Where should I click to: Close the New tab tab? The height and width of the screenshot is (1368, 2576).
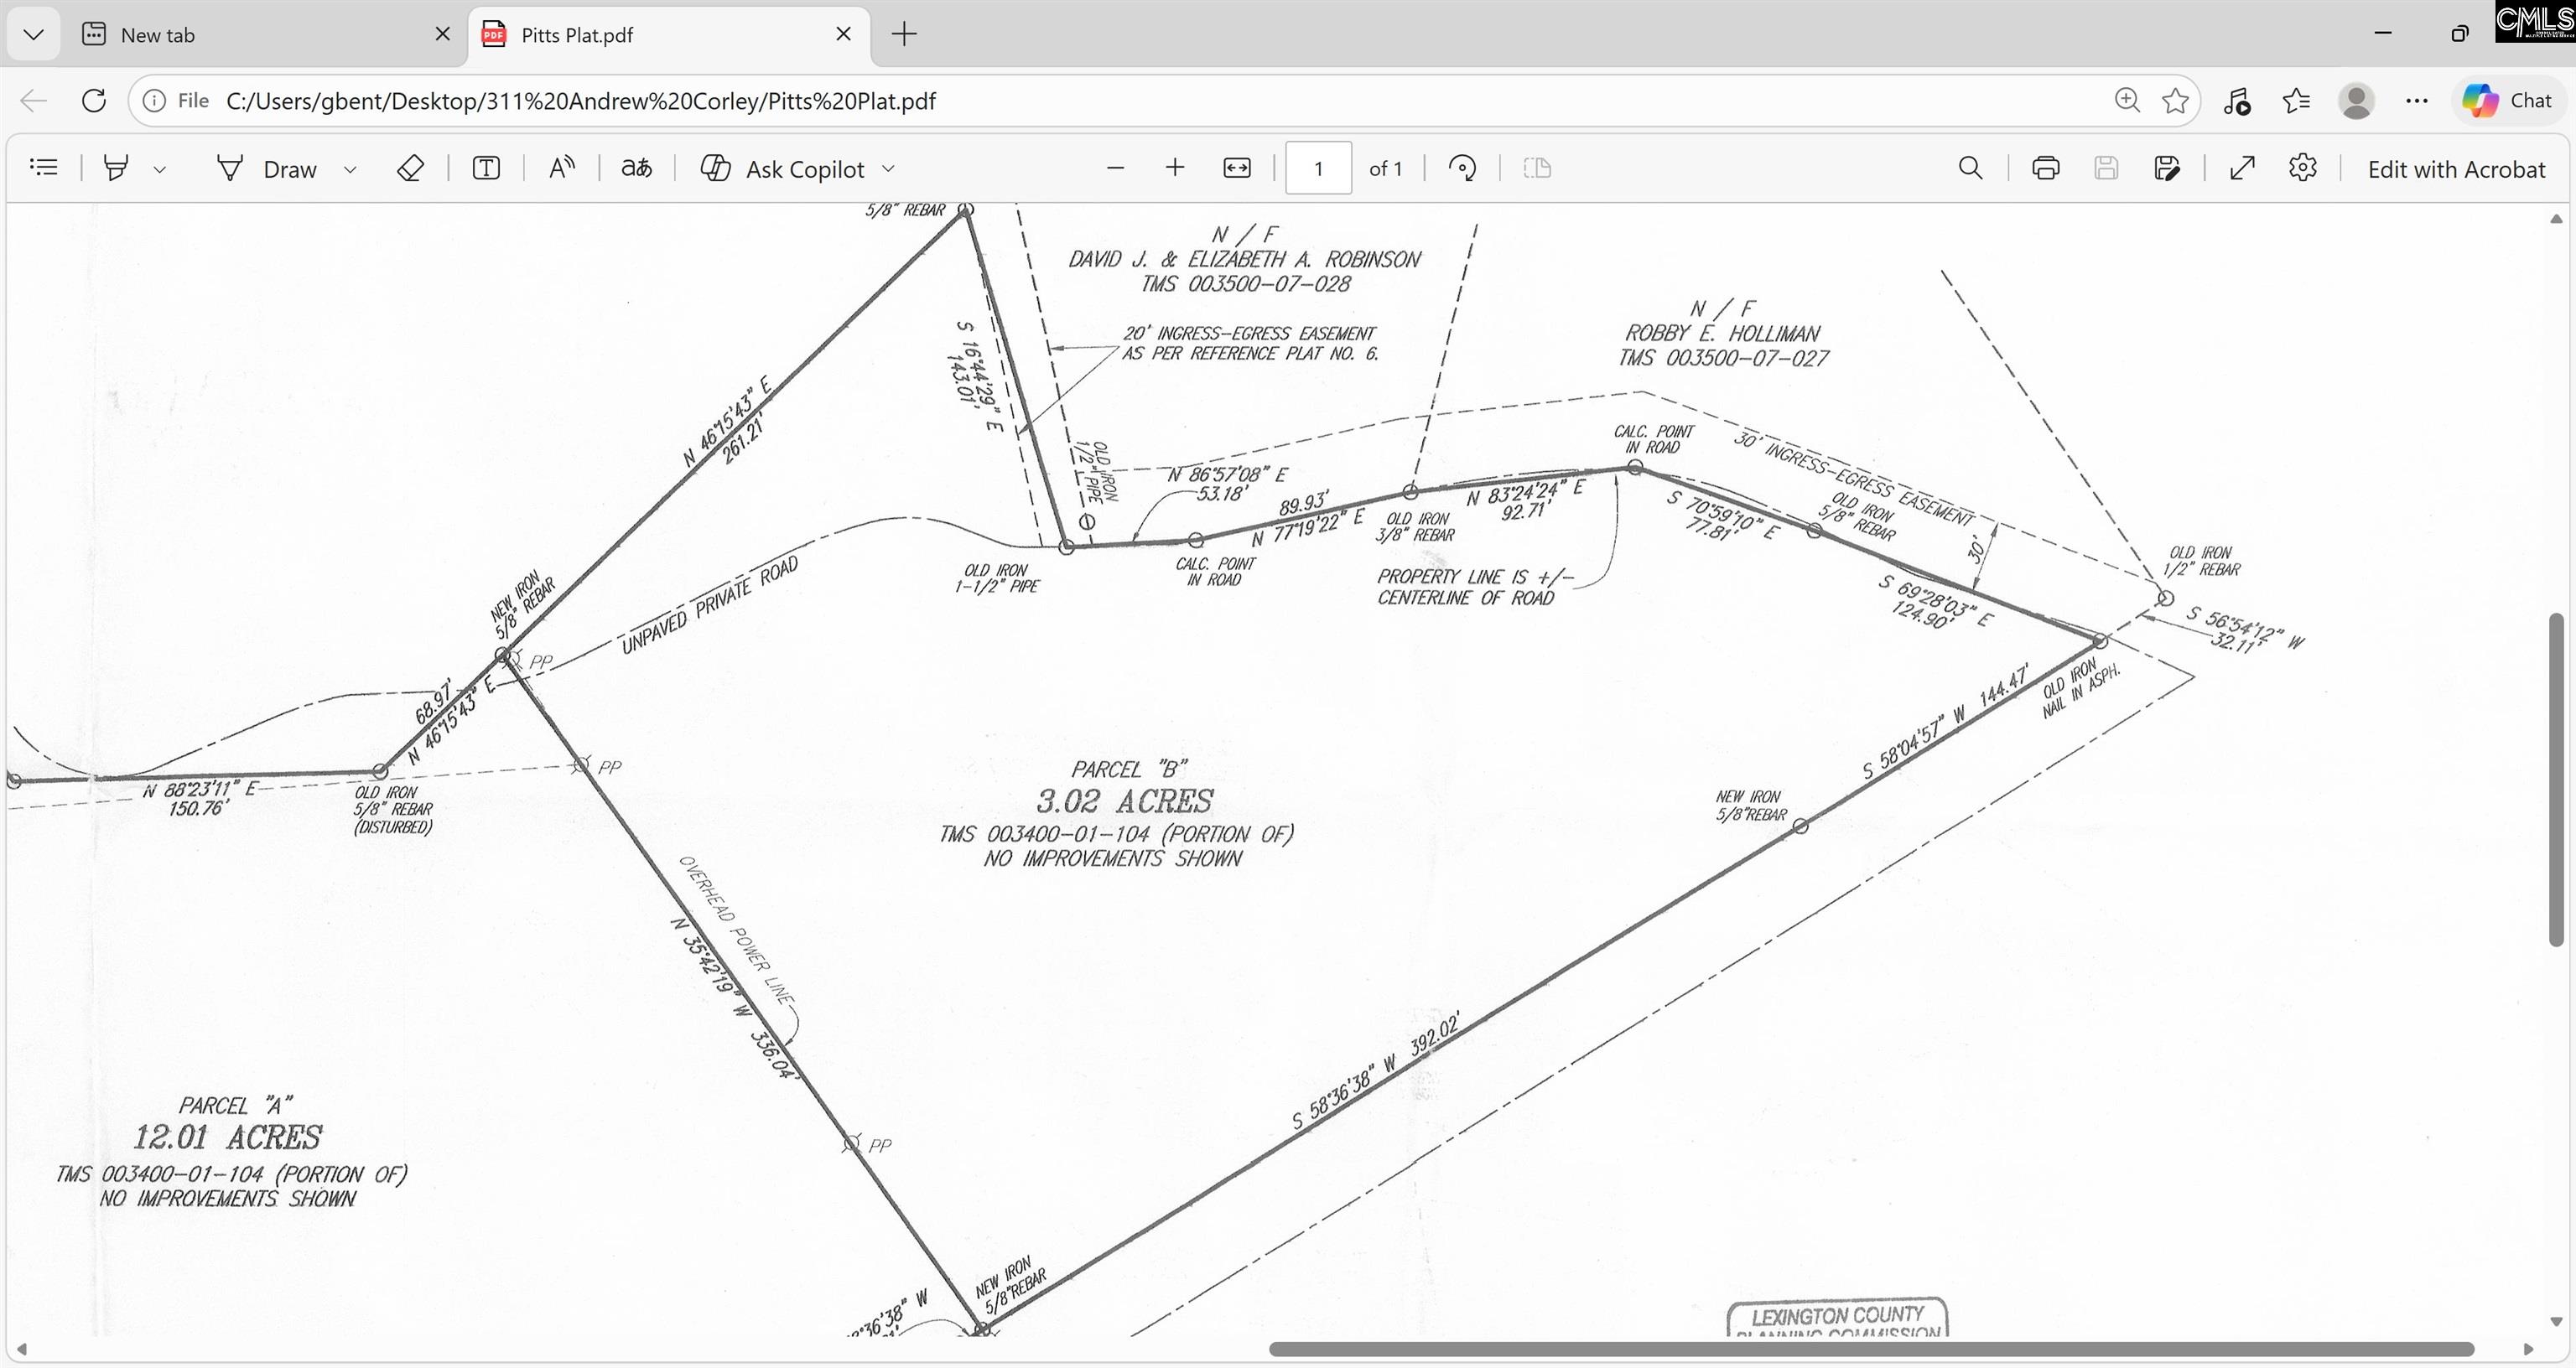coord(443,34)
